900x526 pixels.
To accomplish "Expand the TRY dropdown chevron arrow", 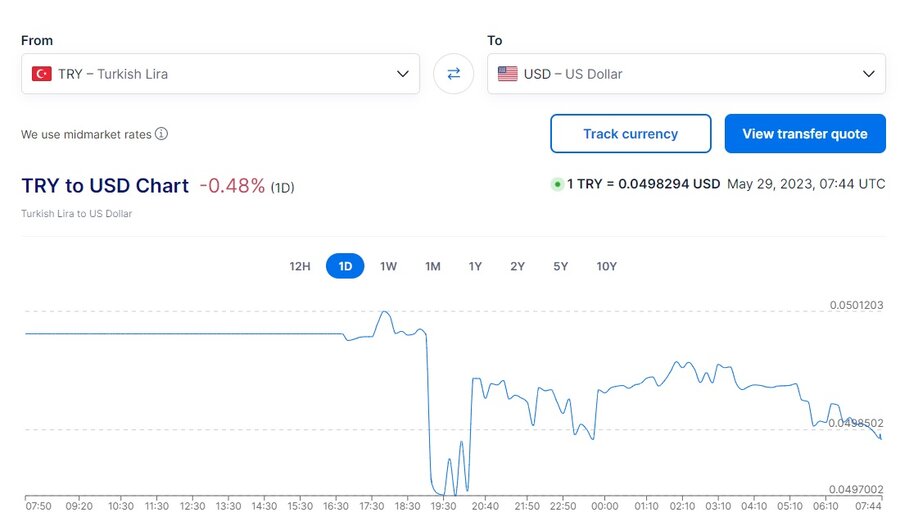I will pyautogui.click(x=403, y=74).
